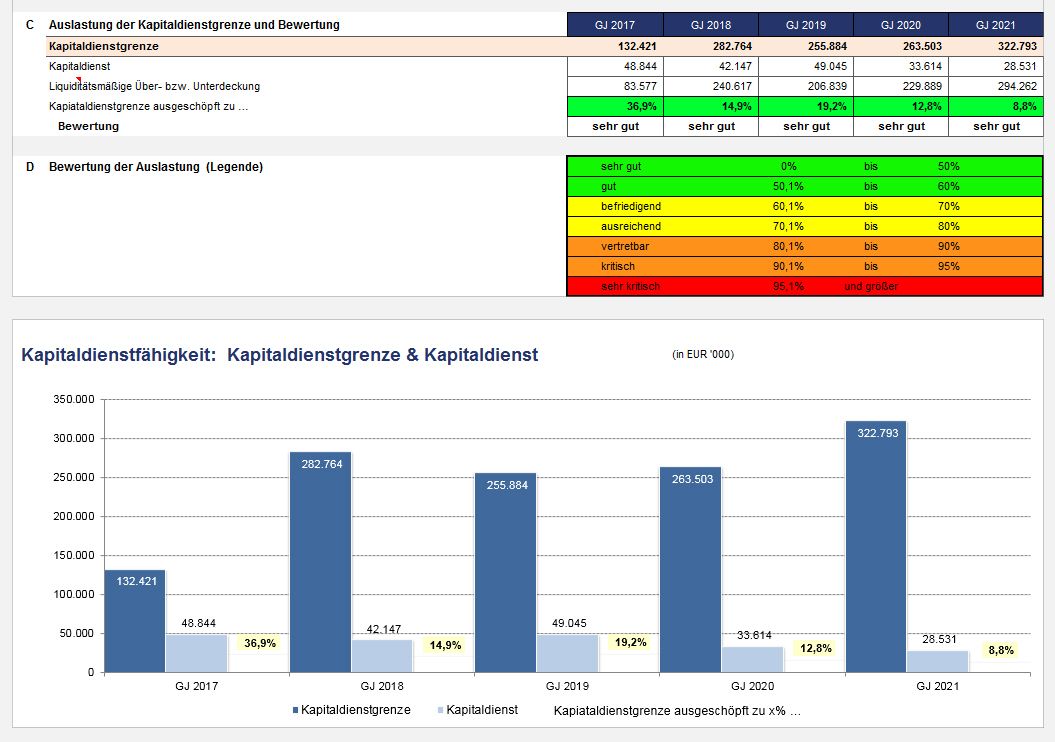Select the tall GJ 2021 dark blue bar
The width and height of the screenshot is (1055, 742).
875,550
